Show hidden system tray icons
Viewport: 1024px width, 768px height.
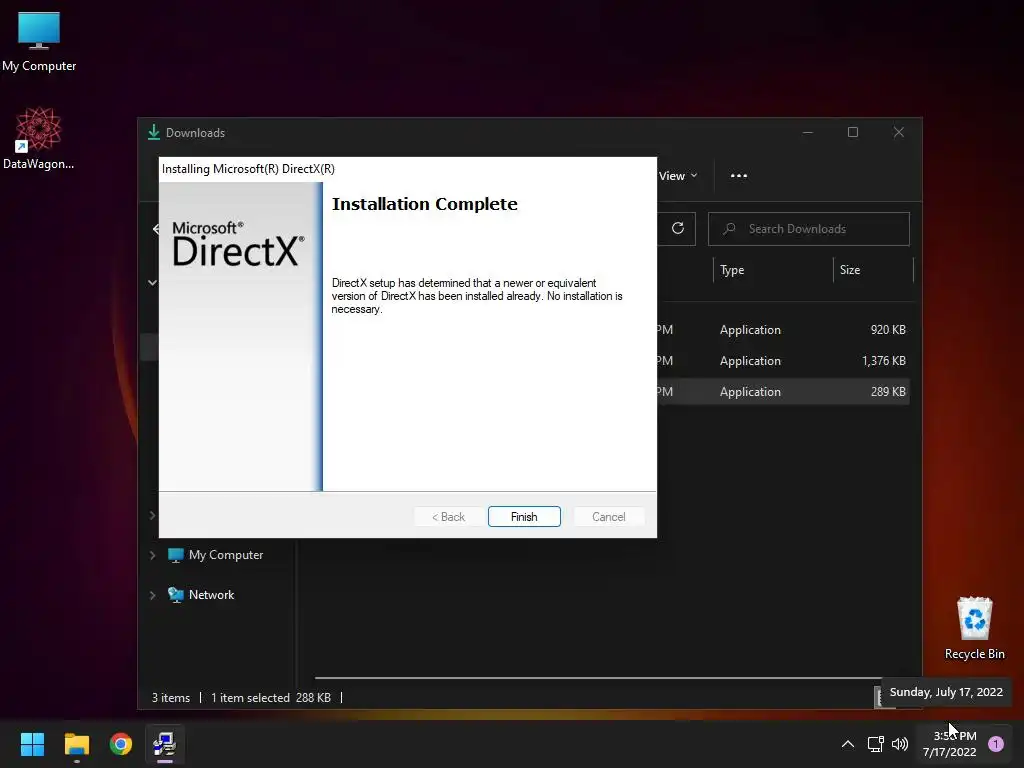click(x=848, y=744)
